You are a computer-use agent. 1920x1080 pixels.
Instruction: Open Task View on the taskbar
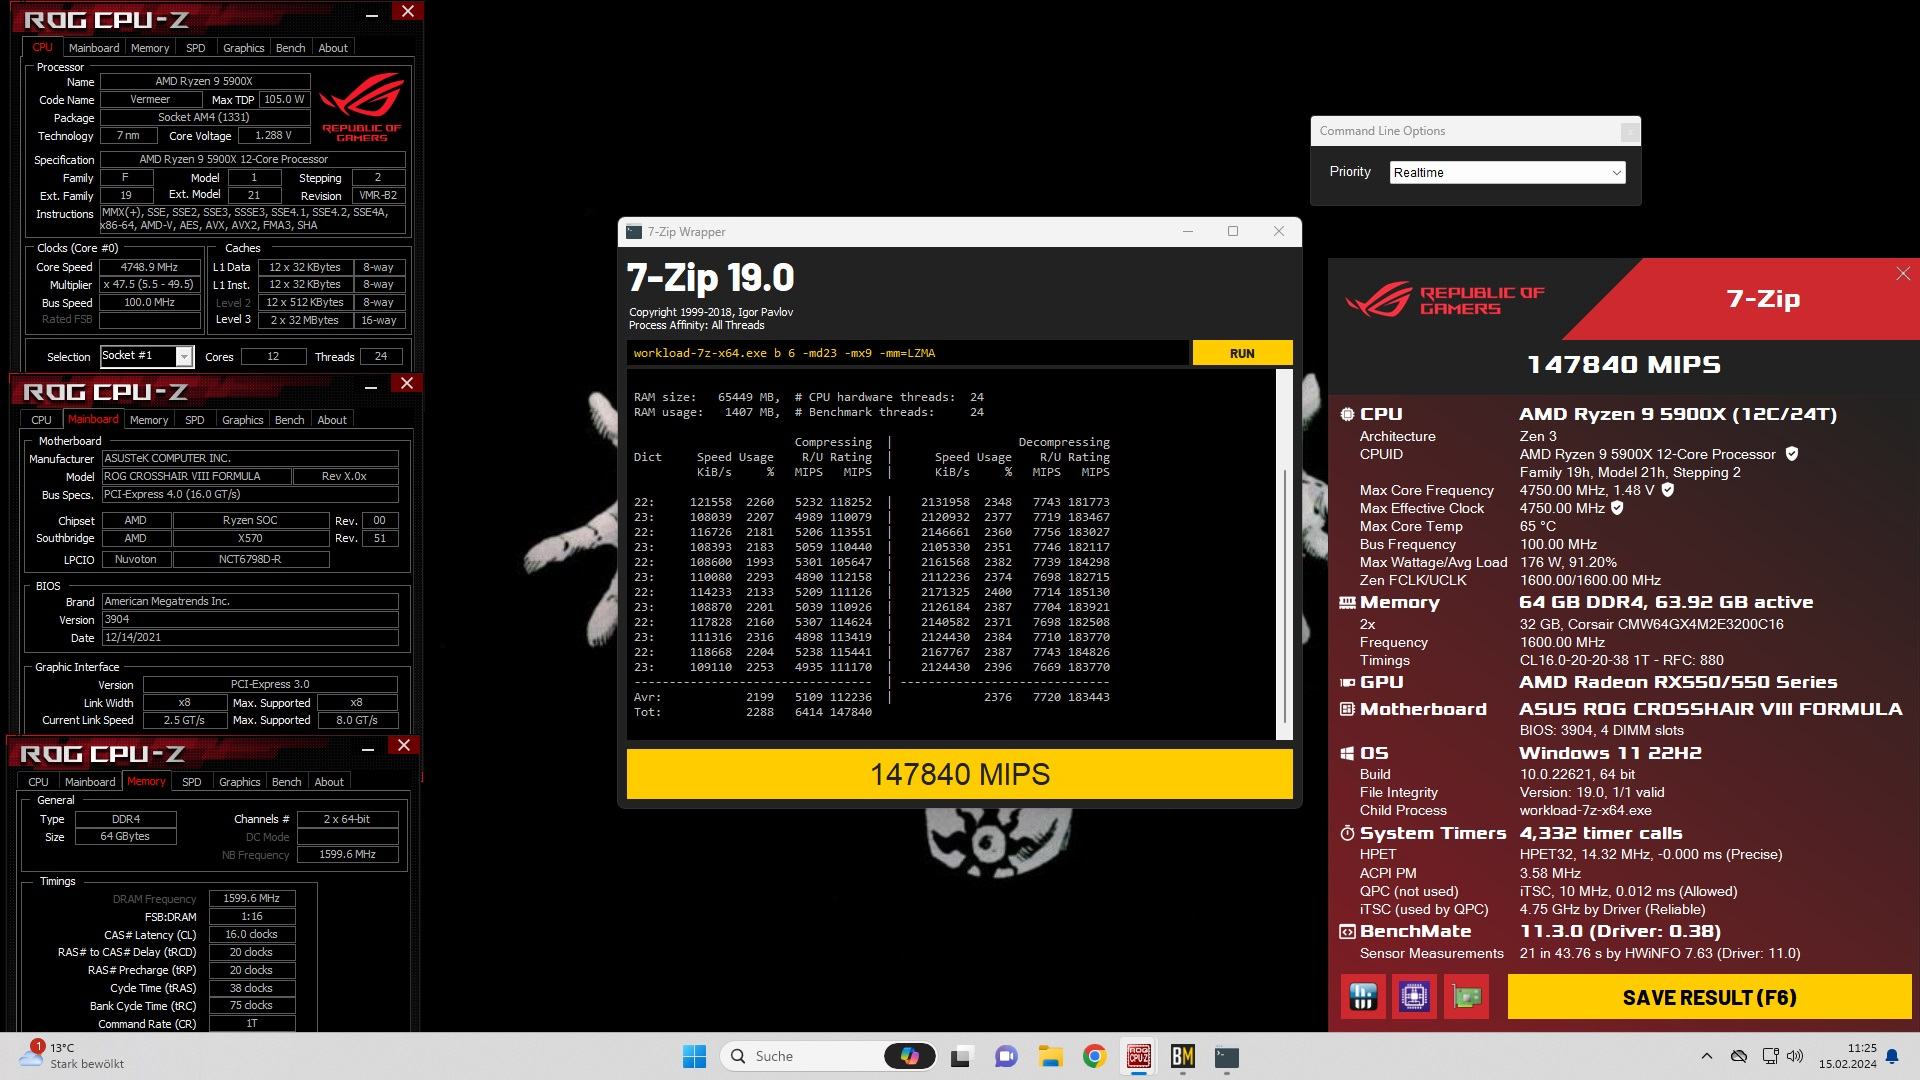pyautogui.click(x=961, y=1056)
